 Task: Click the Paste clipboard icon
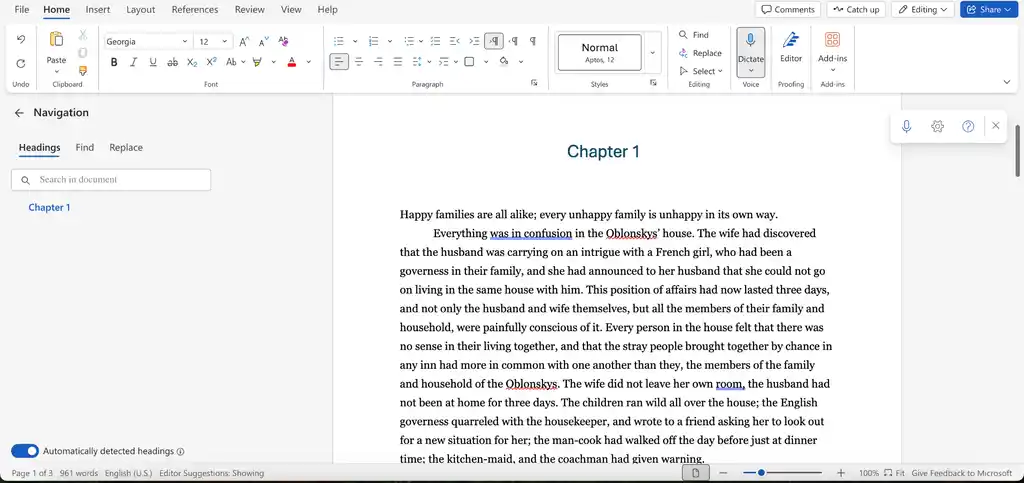tap(56, 39)
